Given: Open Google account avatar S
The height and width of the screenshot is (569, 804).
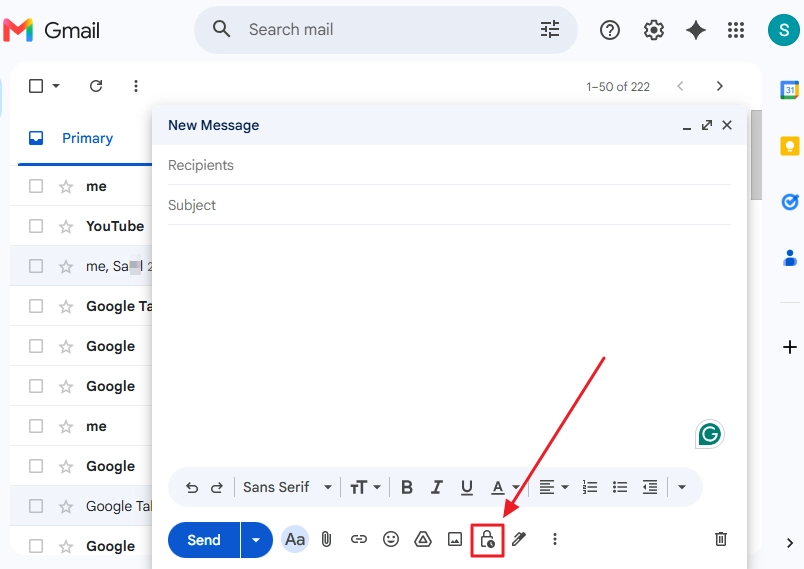Looking at the screenshot, I should (x=783, y=30).
